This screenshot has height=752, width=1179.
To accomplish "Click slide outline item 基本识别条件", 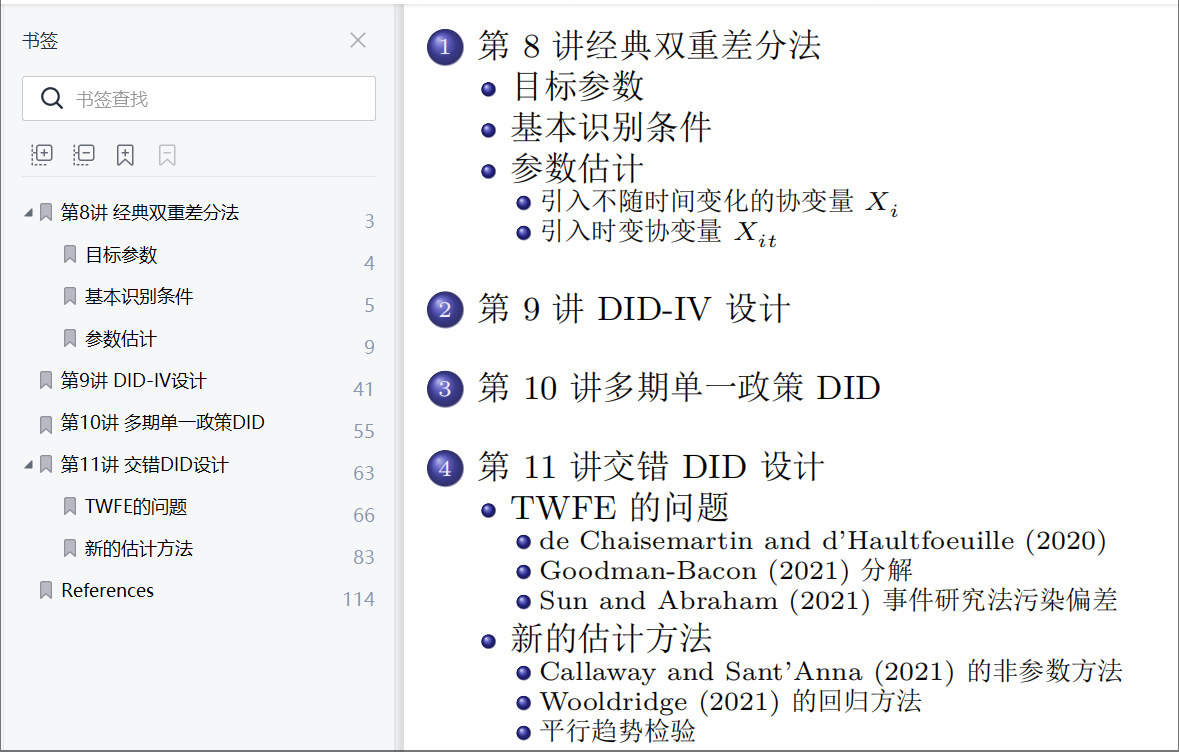I will pyautogui.click(x=611, y=127).
